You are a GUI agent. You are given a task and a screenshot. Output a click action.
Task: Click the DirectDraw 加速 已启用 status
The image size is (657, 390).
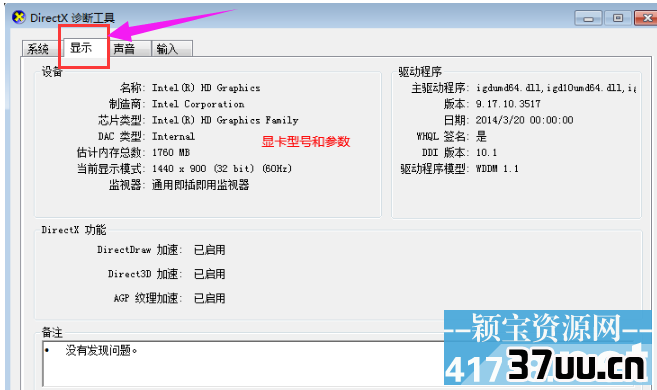[x=210, y=250]
